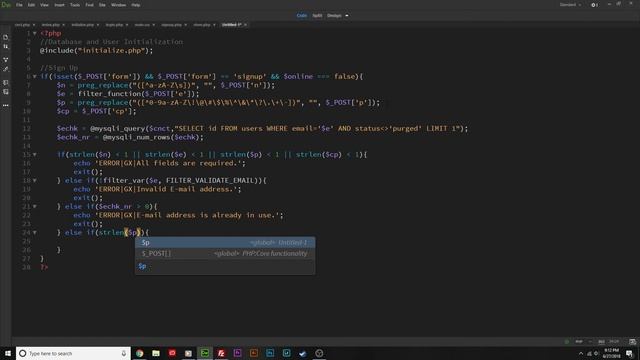Click the taskbar date and time
Screen dimensions: 640x360
tap(611, 353)
